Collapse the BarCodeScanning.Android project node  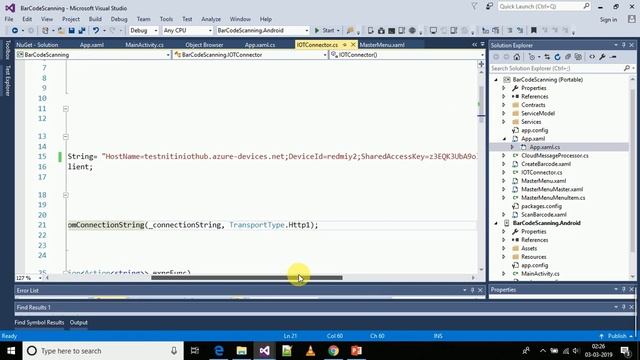(x=496, y=223)
